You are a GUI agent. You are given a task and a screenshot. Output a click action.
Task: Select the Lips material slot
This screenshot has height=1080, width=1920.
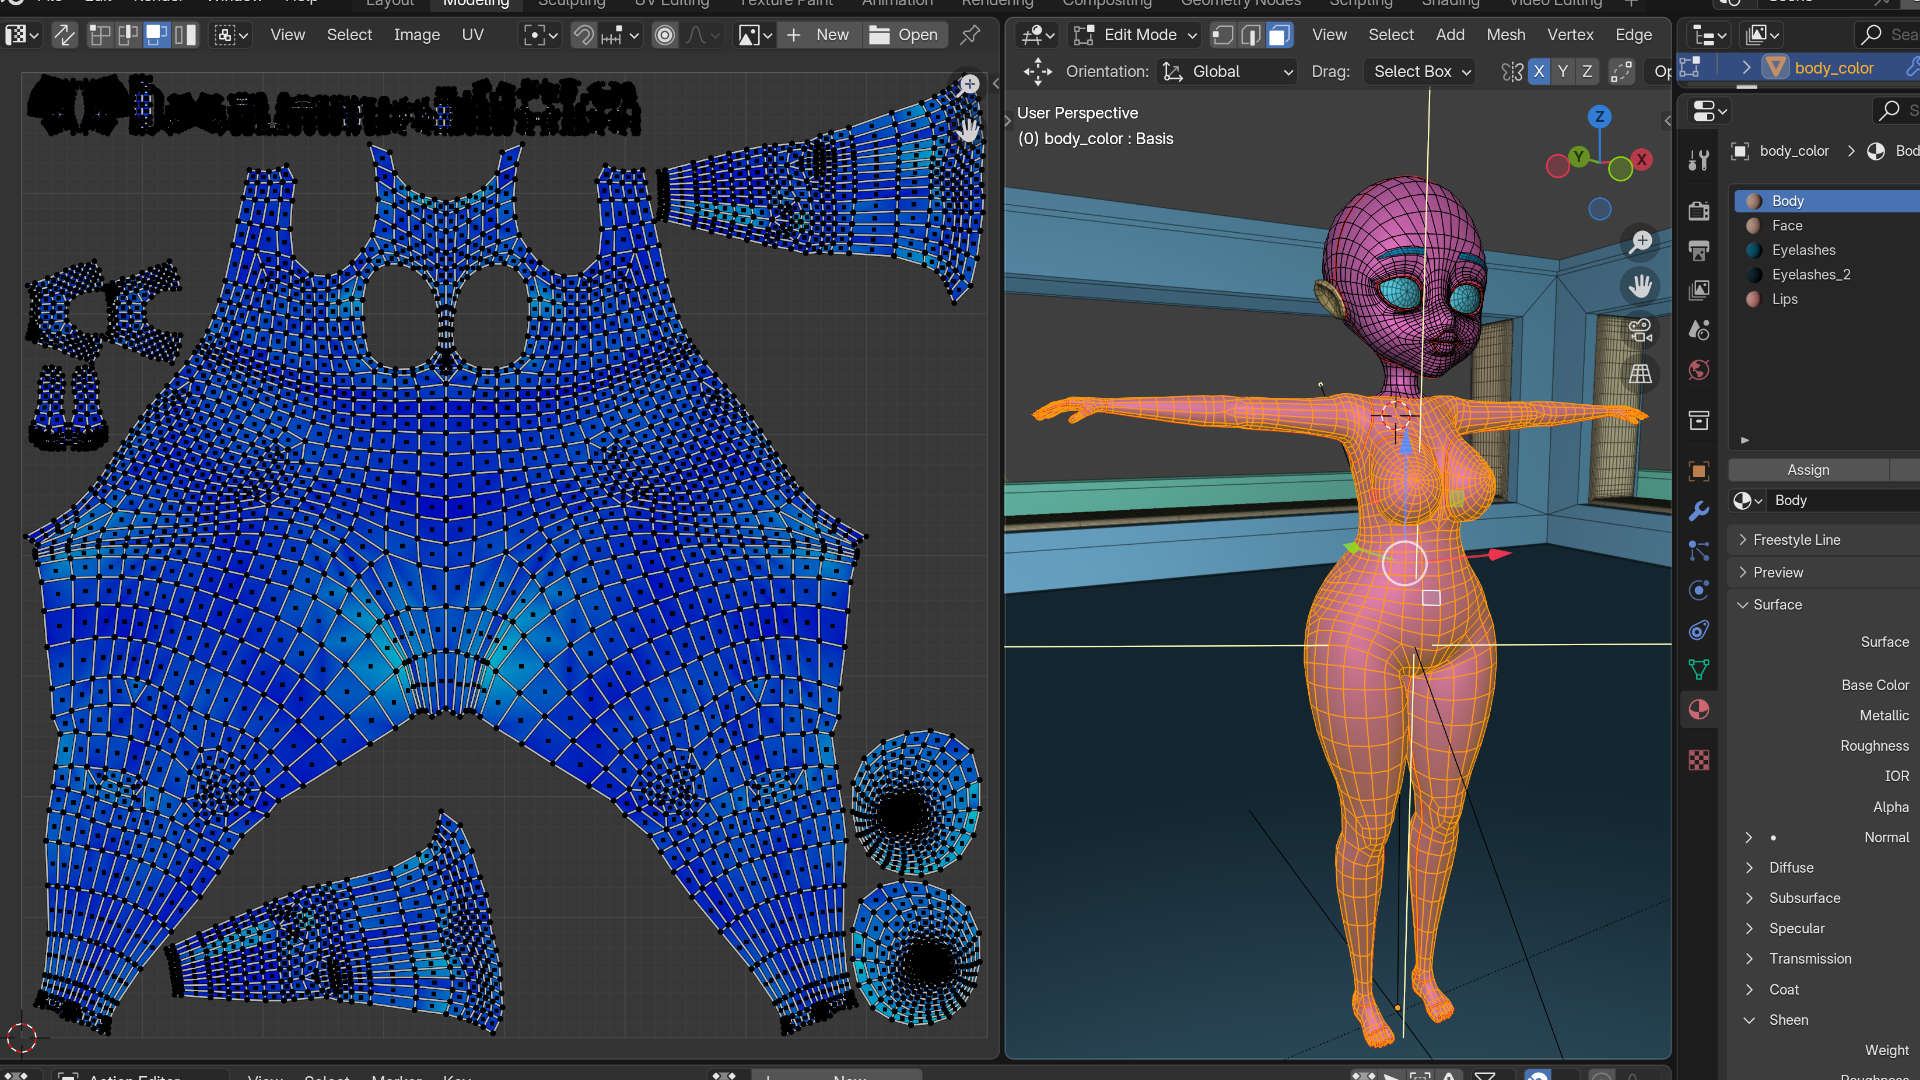click(x=1784, y=299)
